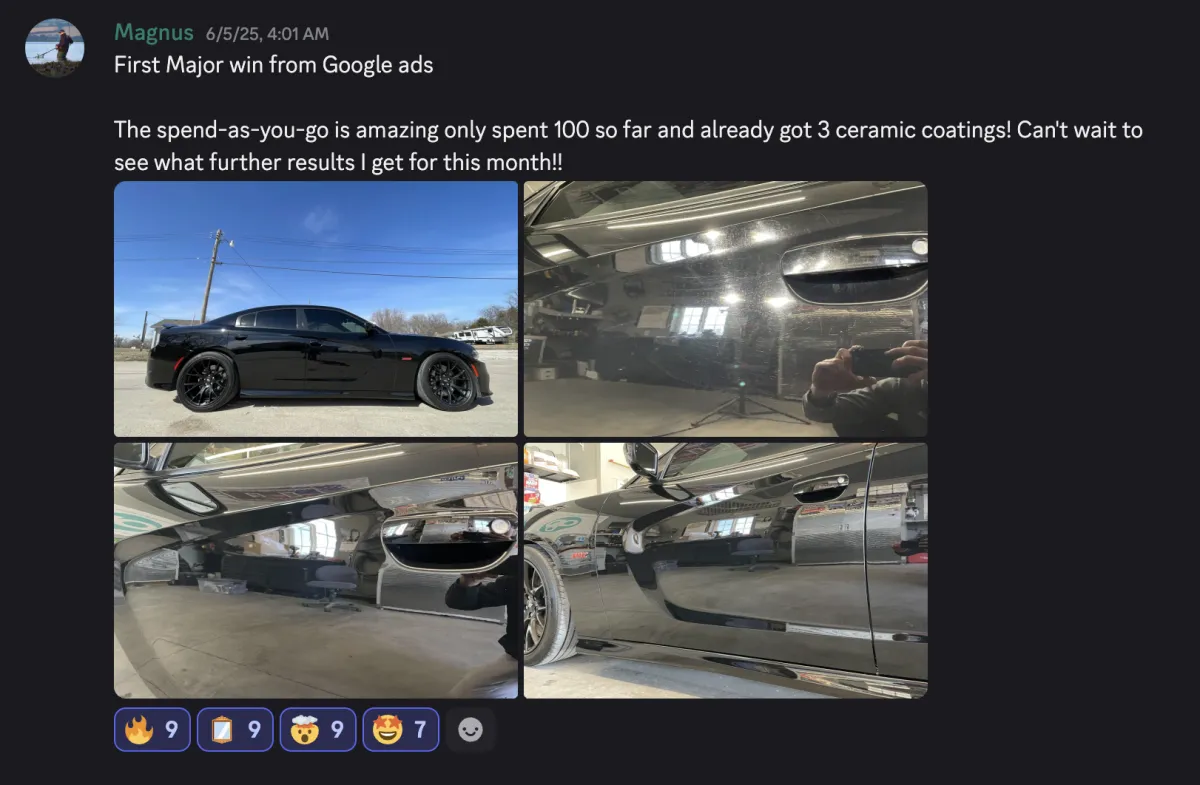Image resolution: width=1200 pixels, height=785 pixels.
Task: Toggle the star-struck emoji reaction
Action: 400,730
